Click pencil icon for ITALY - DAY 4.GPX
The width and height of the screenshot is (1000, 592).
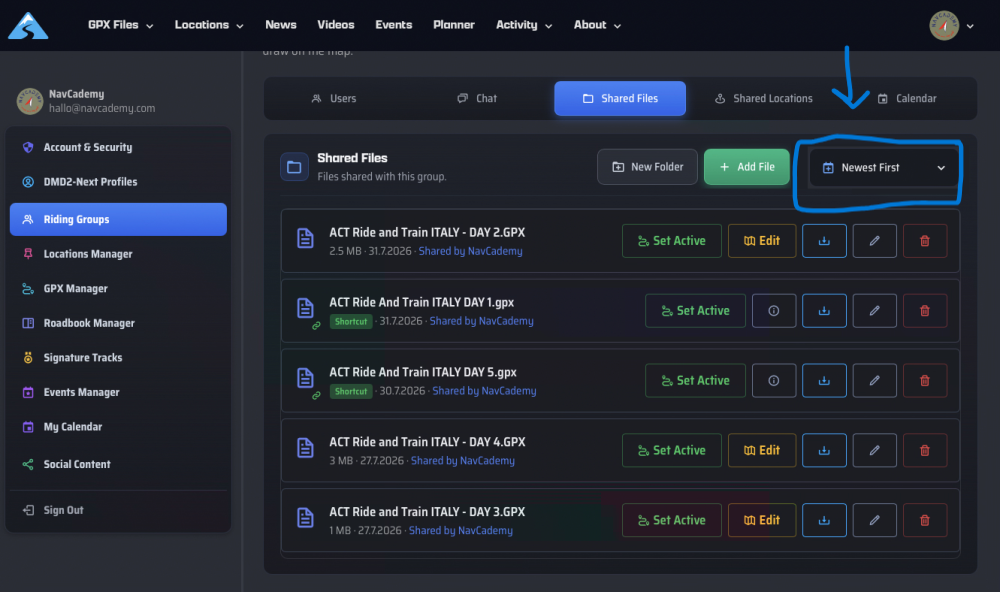point(874,450)
